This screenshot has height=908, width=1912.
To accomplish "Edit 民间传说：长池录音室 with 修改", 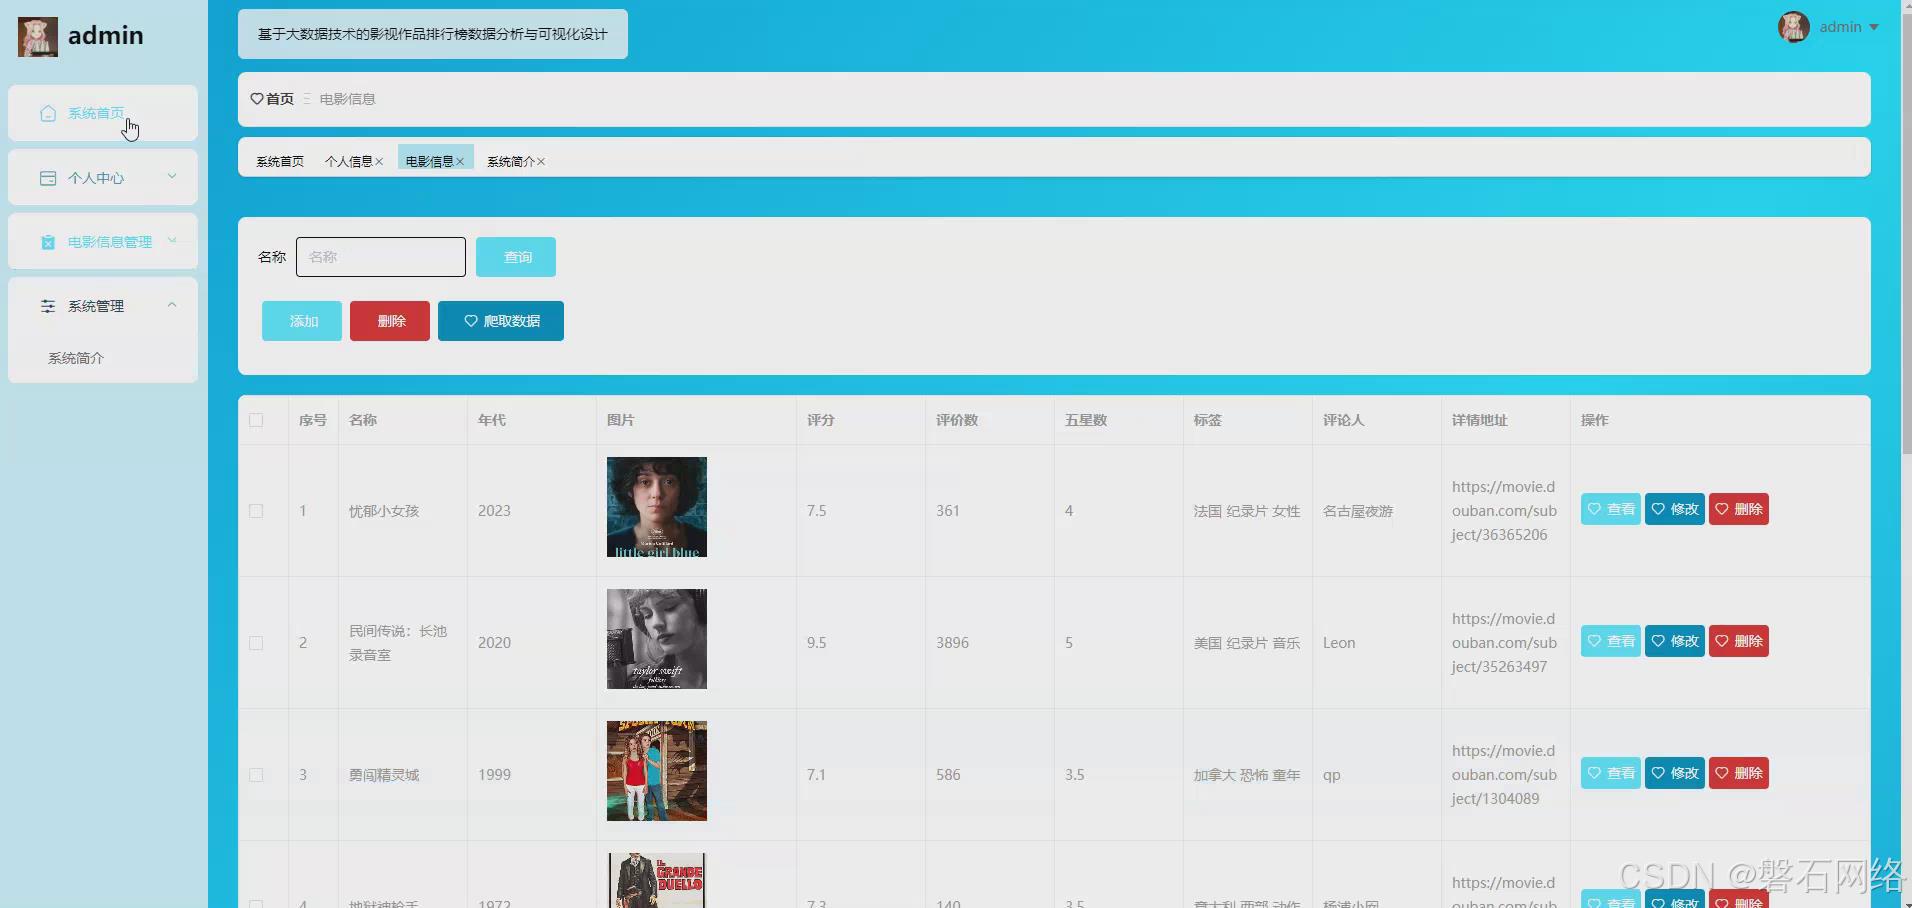I will point(1675,641).
